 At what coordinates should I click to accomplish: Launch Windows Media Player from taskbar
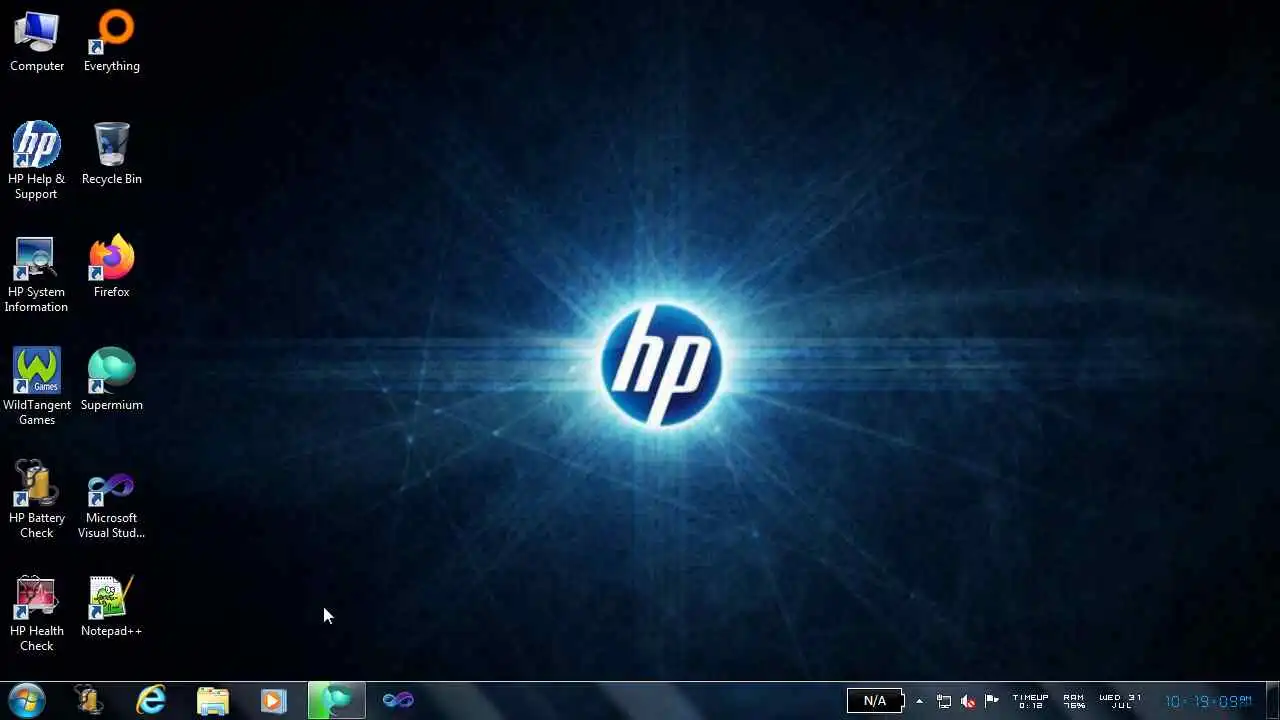coord(273,700)
